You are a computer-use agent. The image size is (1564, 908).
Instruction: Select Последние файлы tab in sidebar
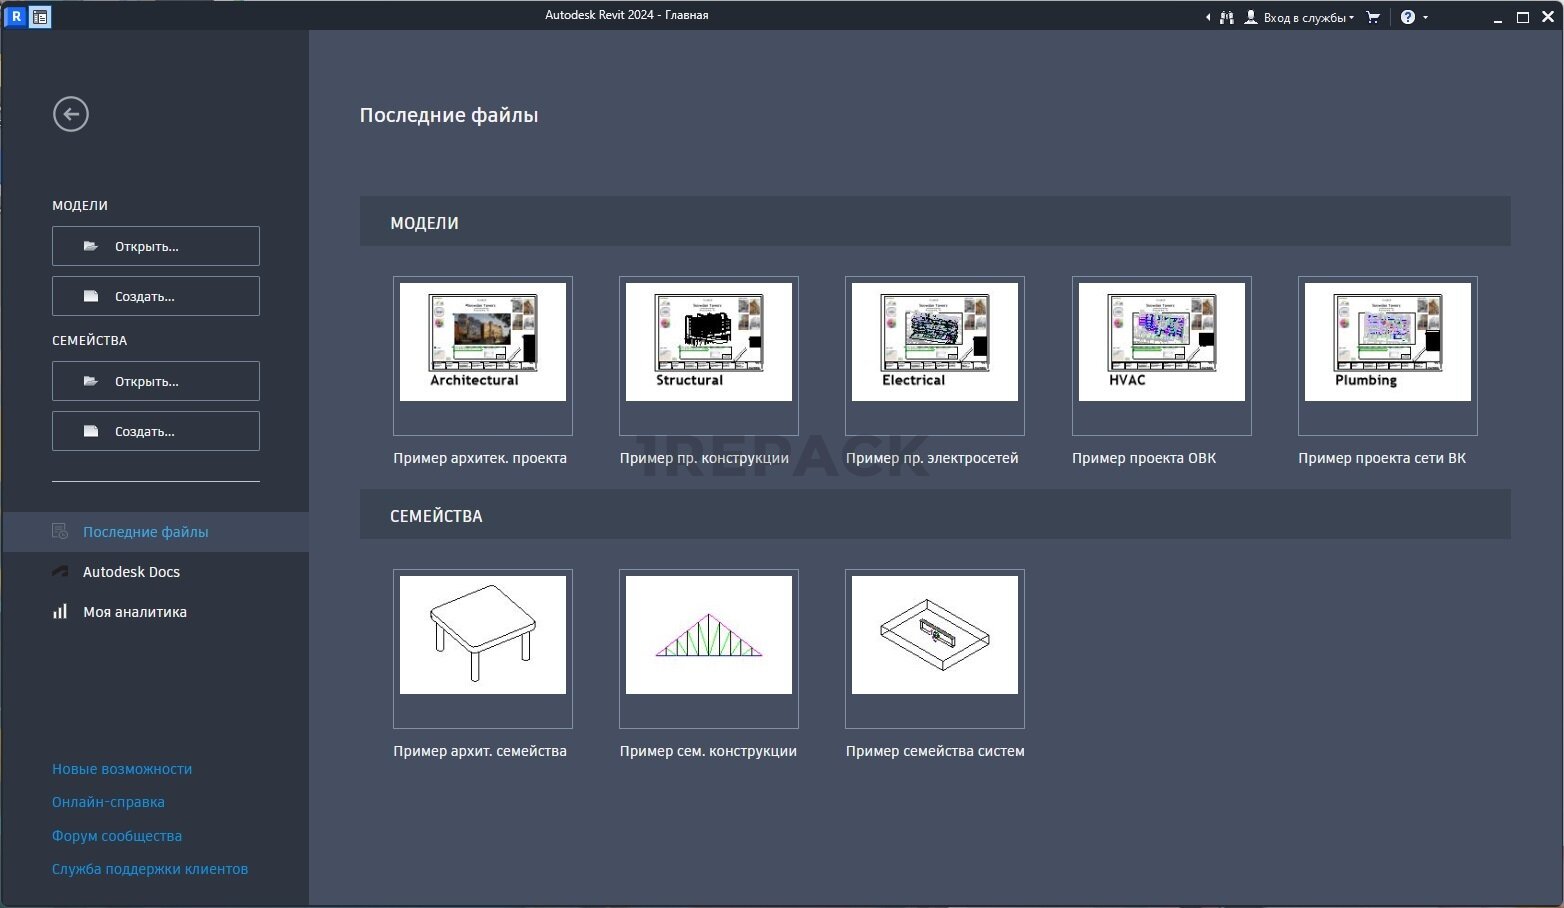(x=145, y=532)
